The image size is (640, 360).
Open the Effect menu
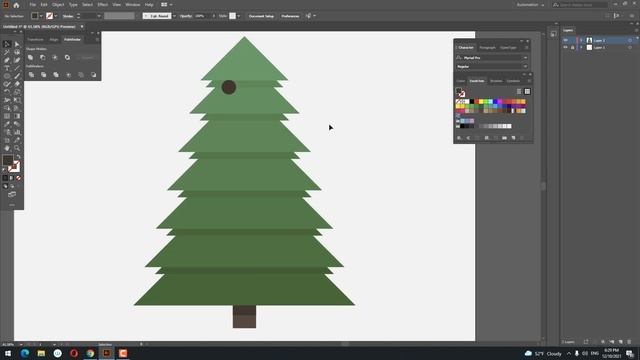click(x=102, y=5)
